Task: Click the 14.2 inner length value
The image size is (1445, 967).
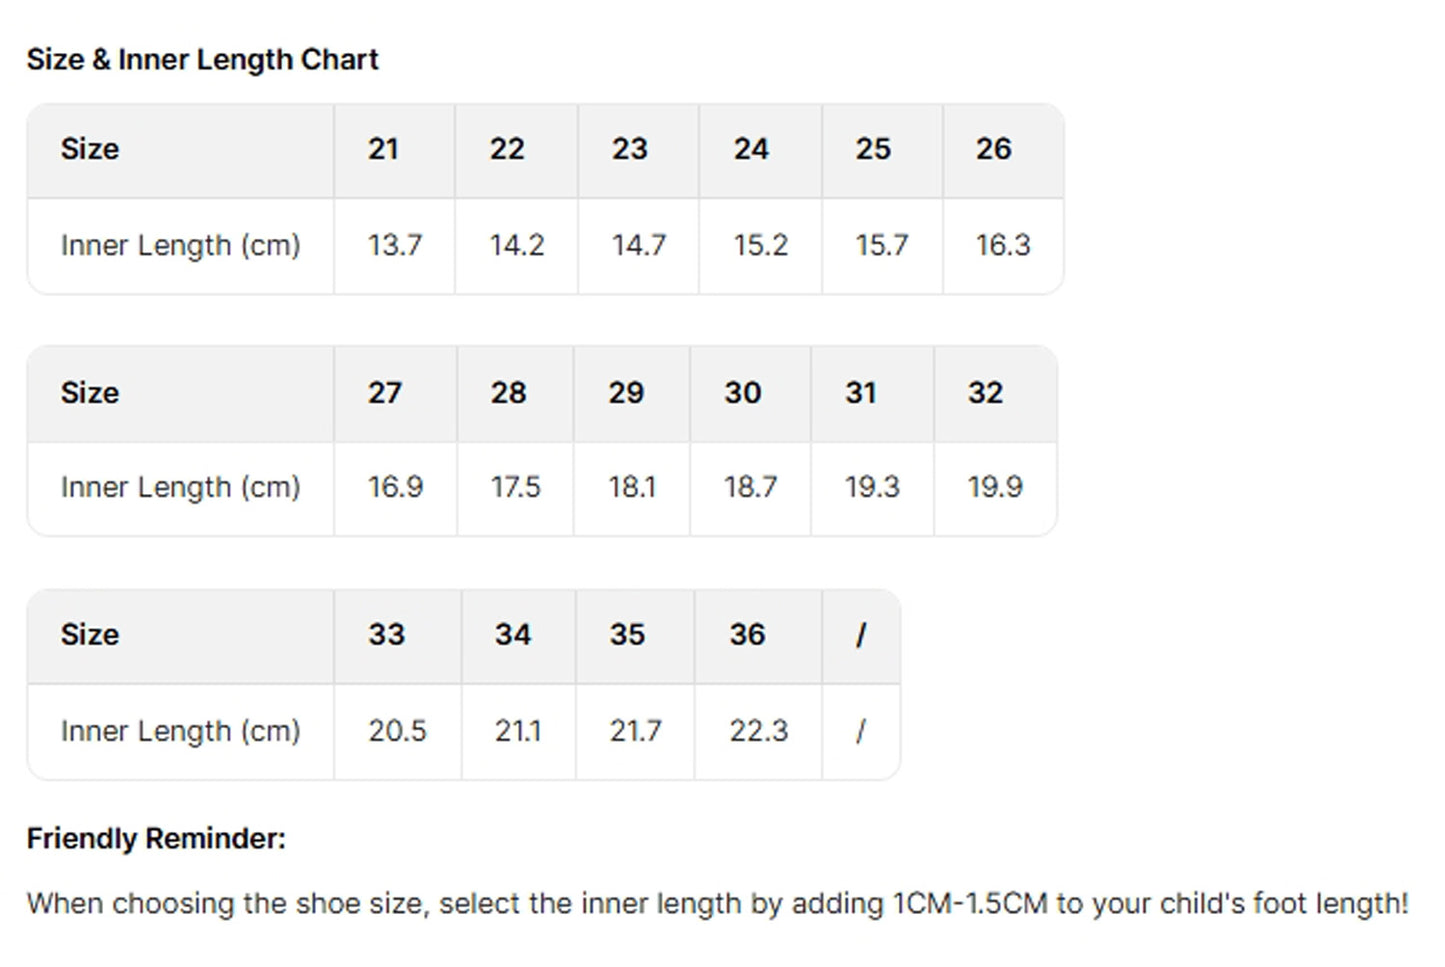Action: (516, 245)
